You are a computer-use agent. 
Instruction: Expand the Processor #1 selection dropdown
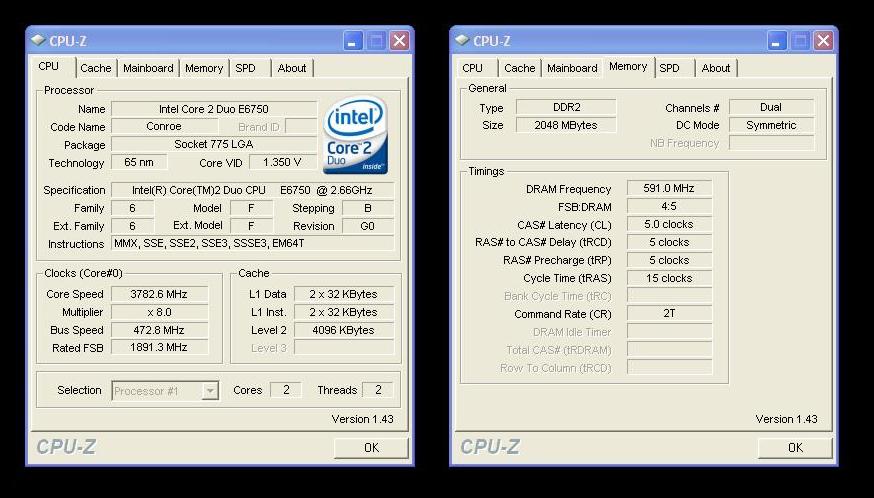210,391
